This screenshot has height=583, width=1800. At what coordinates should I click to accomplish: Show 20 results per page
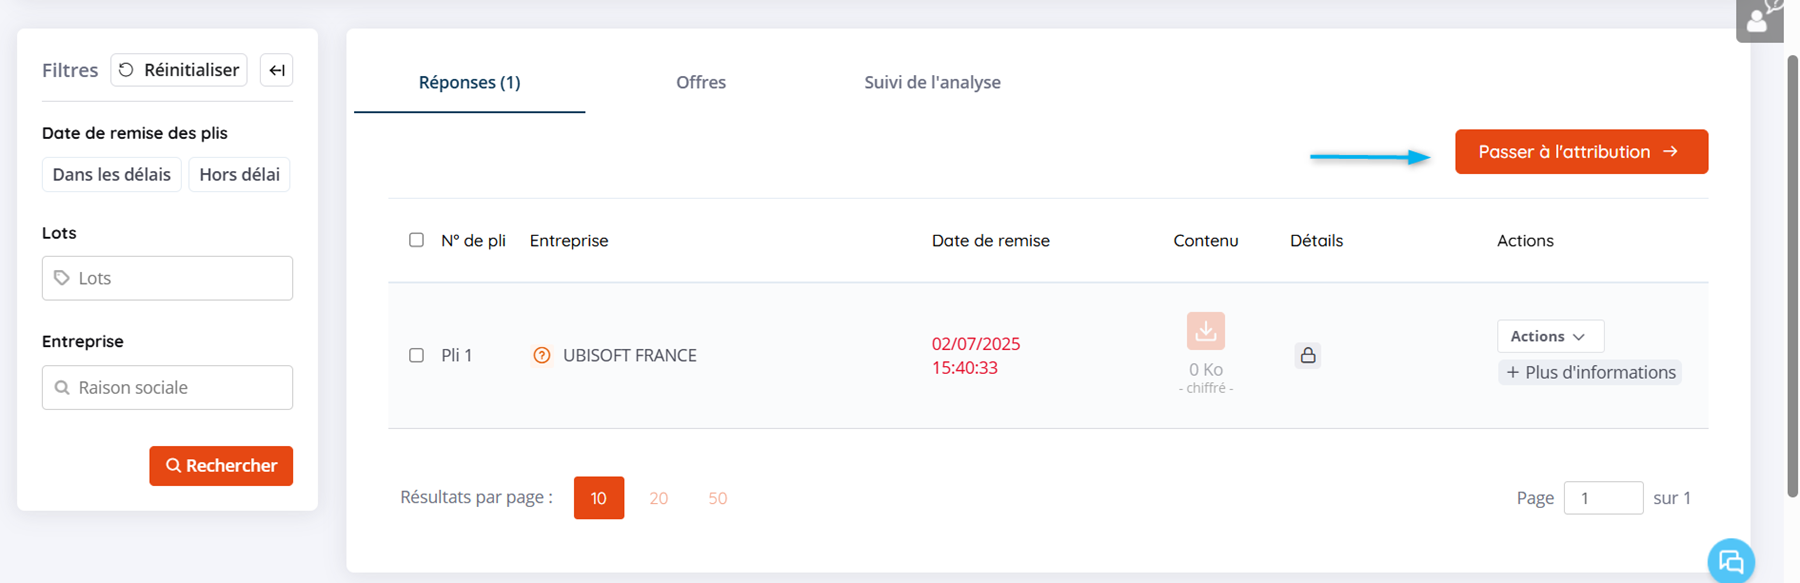pos(658,498)
